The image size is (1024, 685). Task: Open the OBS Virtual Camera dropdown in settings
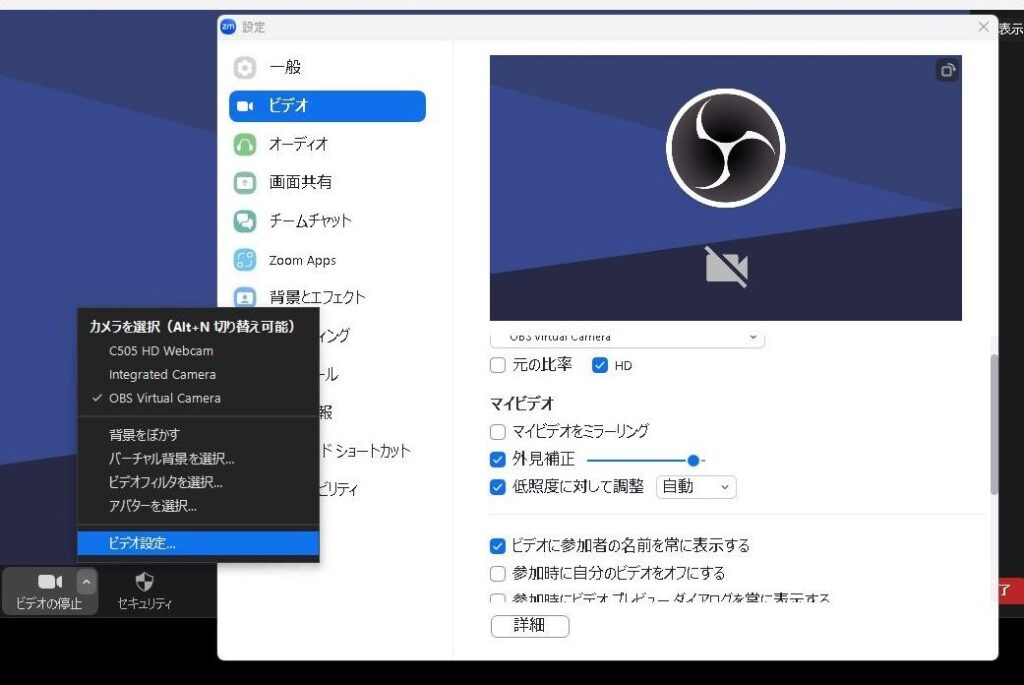[x=627, y=338]
